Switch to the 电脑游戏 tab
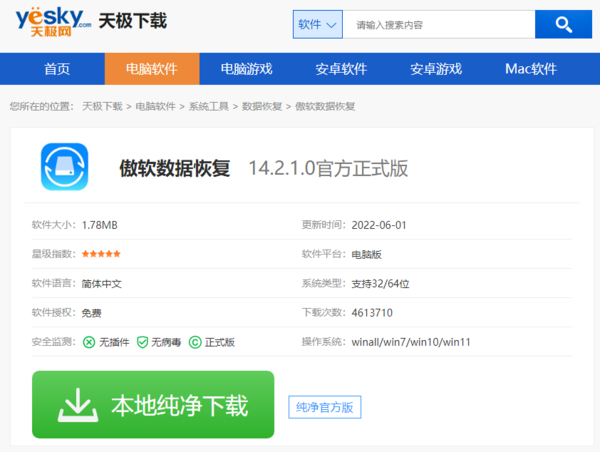This screenshot has width=600, height=452. (245, 69)
